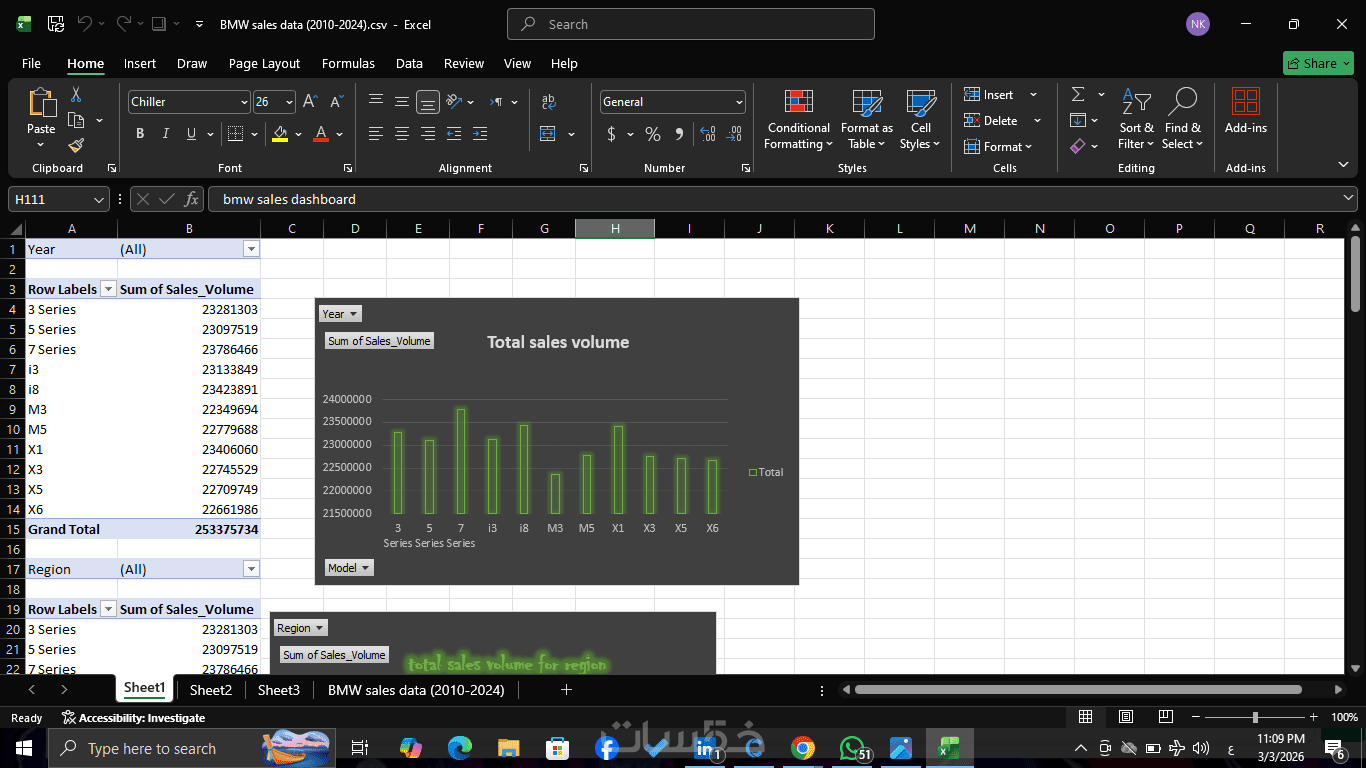Open Find & Select menu
The image size is (1366, 768).
coord(1183,119)
